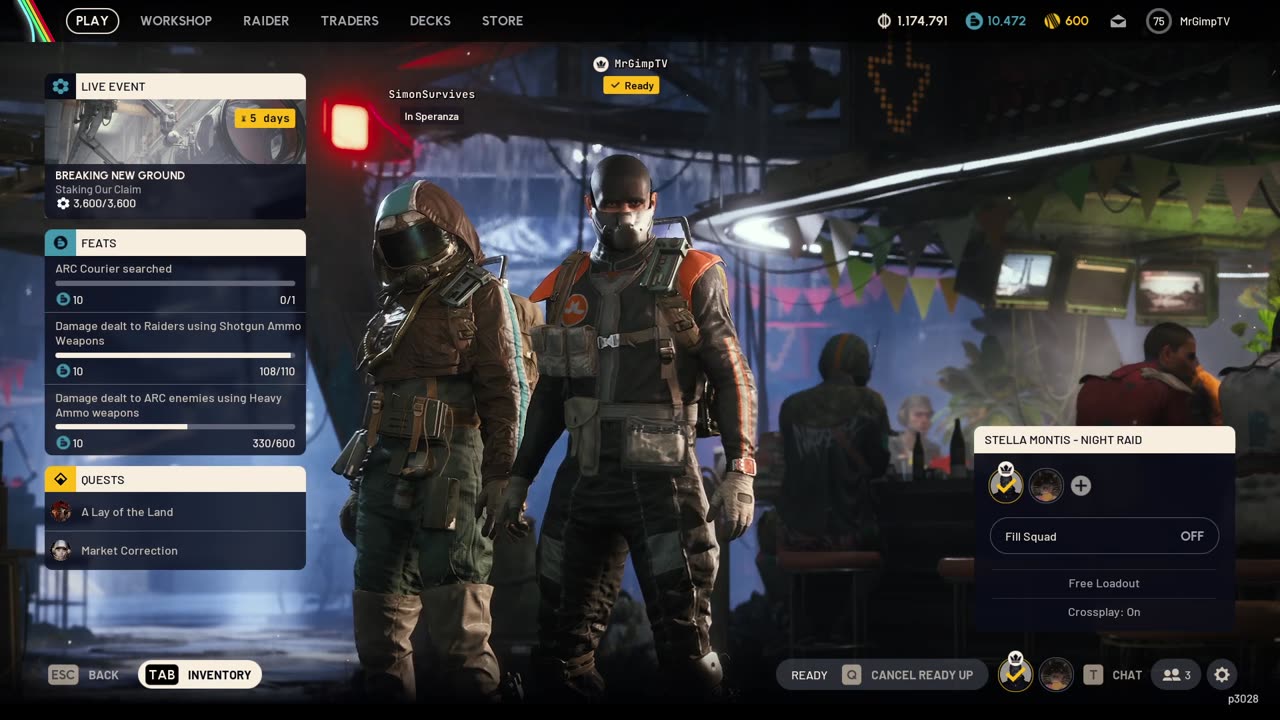Click the second squad member avatar in panel

tap(1046, 486)
